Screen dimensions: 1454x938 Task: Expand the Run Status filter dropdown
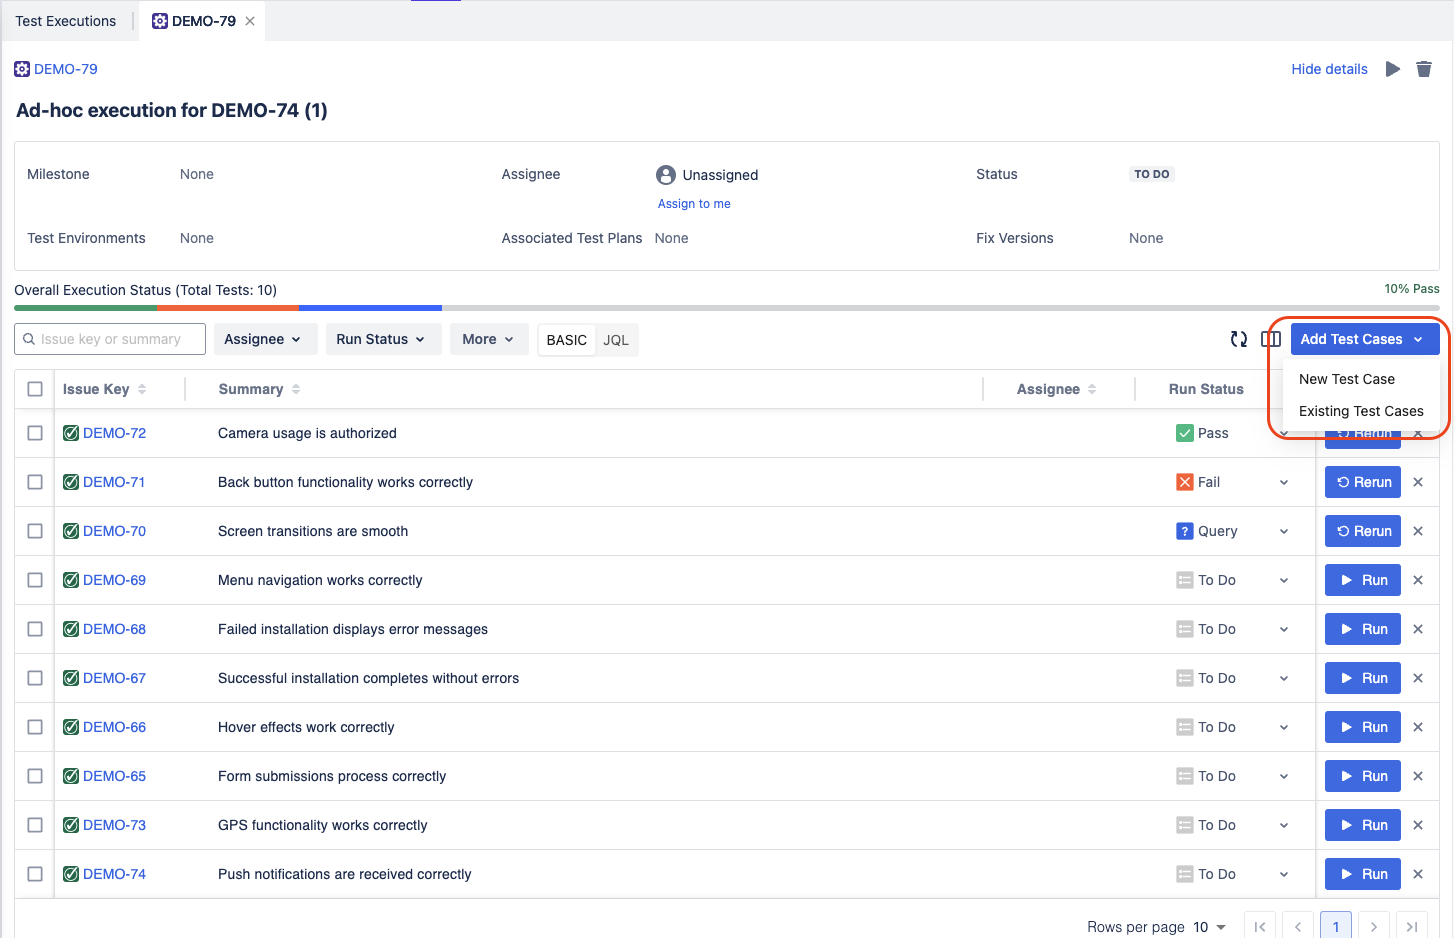tap(380, 339)
